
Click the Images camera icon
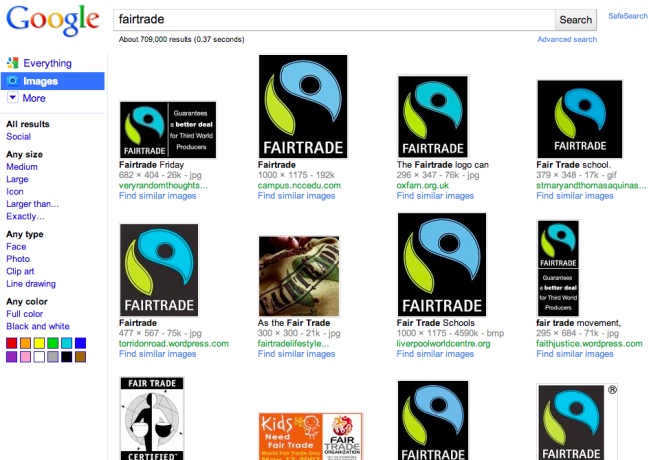coord(12,81)
